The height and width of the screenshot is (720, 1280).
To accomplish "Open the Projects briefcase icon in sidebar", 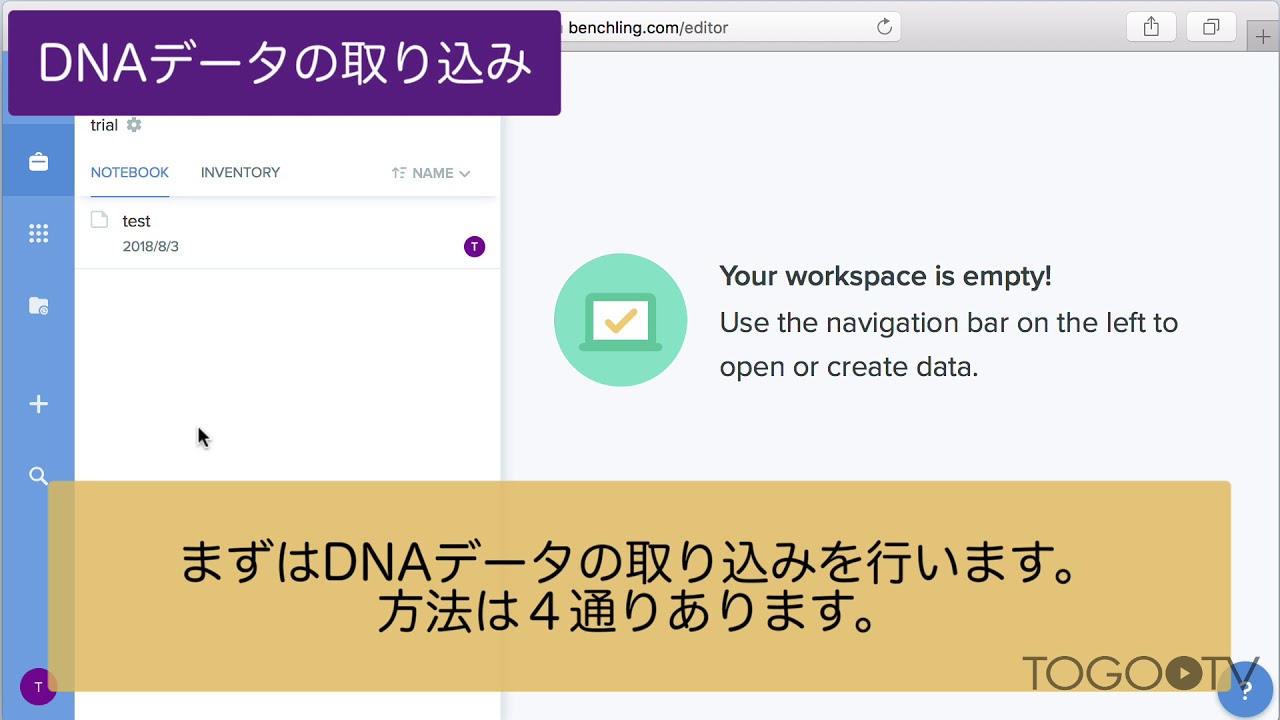I will (38, 162).
